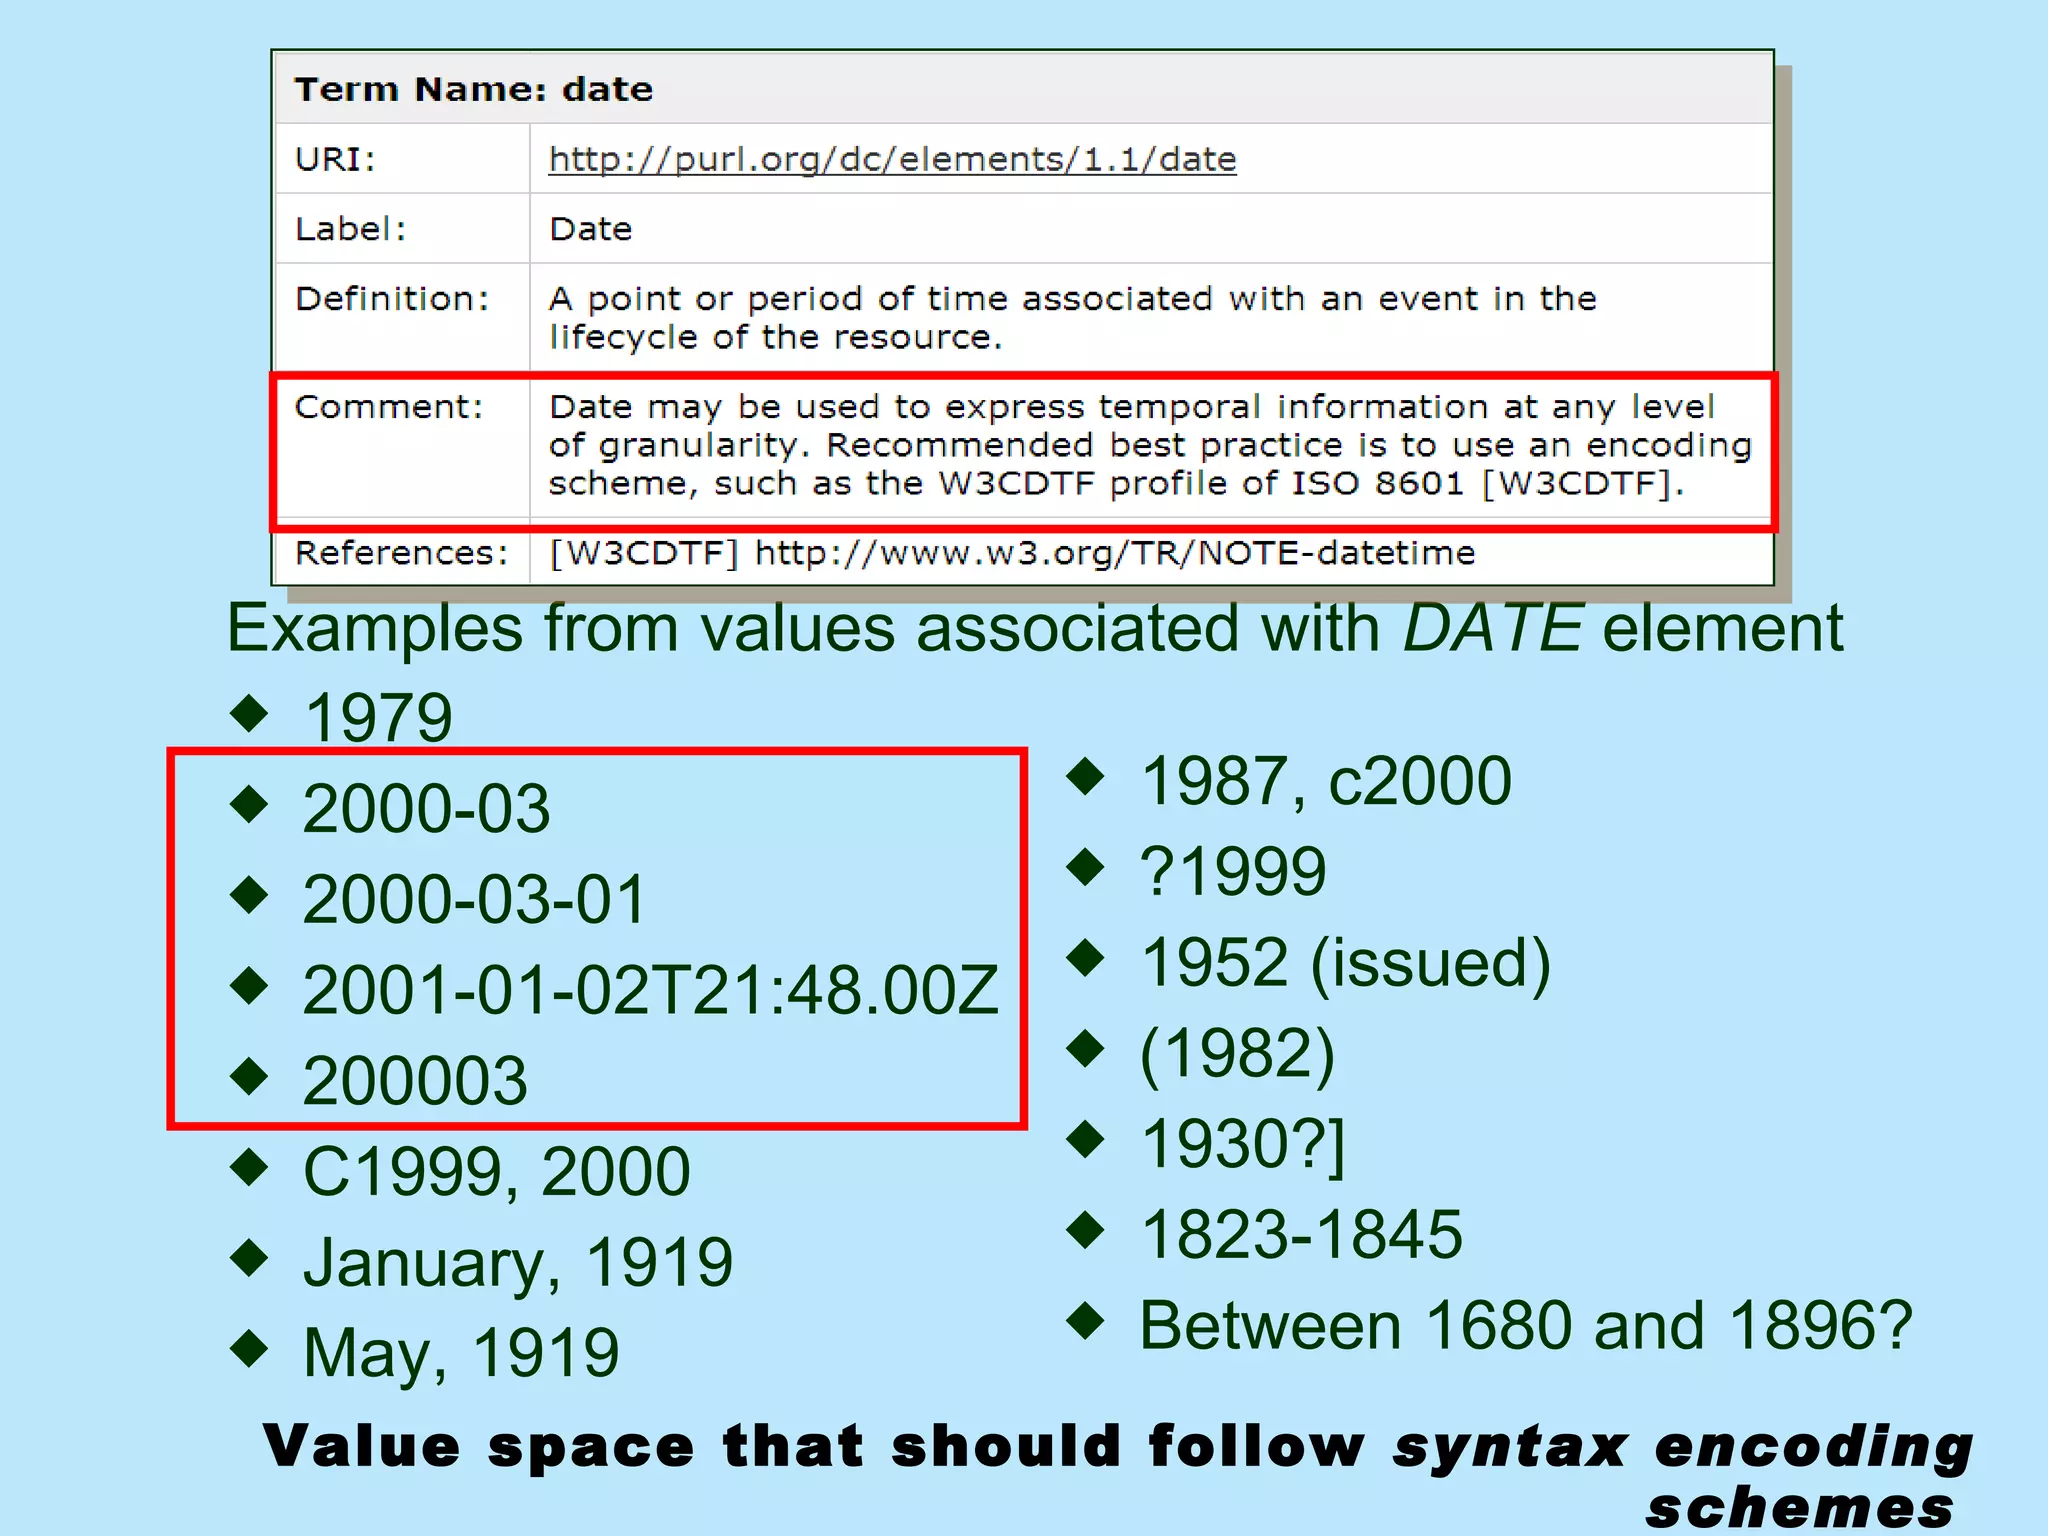Select the 'References:' row label

[x=401, y=552]
